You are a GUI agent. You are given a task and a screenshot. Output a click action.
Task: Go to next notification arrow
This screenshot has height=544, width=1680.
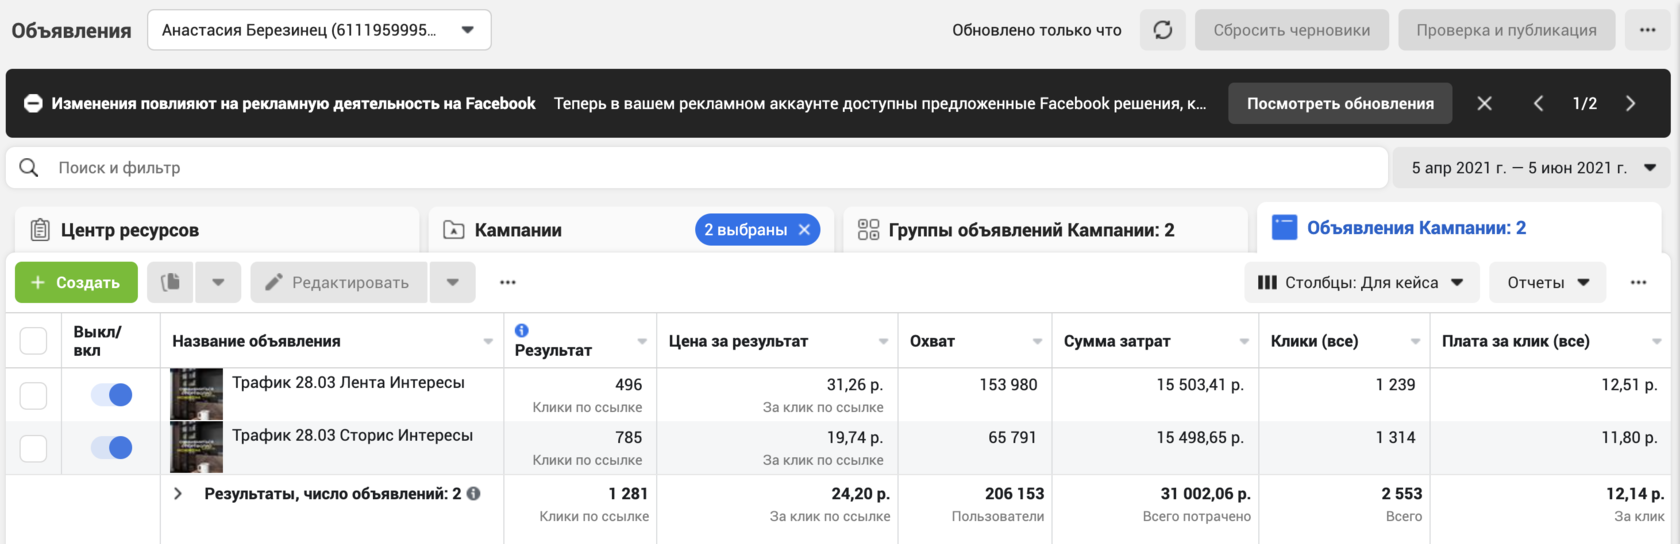coord(1631,103)
